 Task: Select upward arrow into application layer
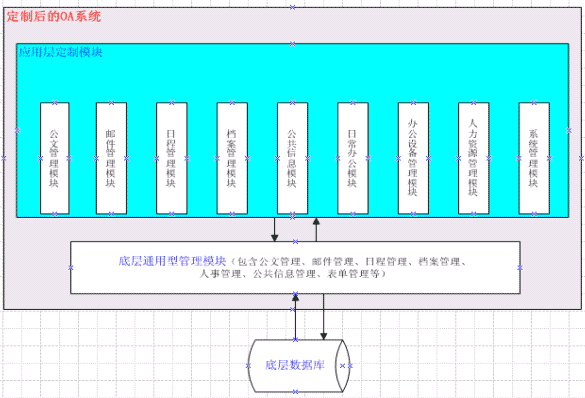pos(316,229)
